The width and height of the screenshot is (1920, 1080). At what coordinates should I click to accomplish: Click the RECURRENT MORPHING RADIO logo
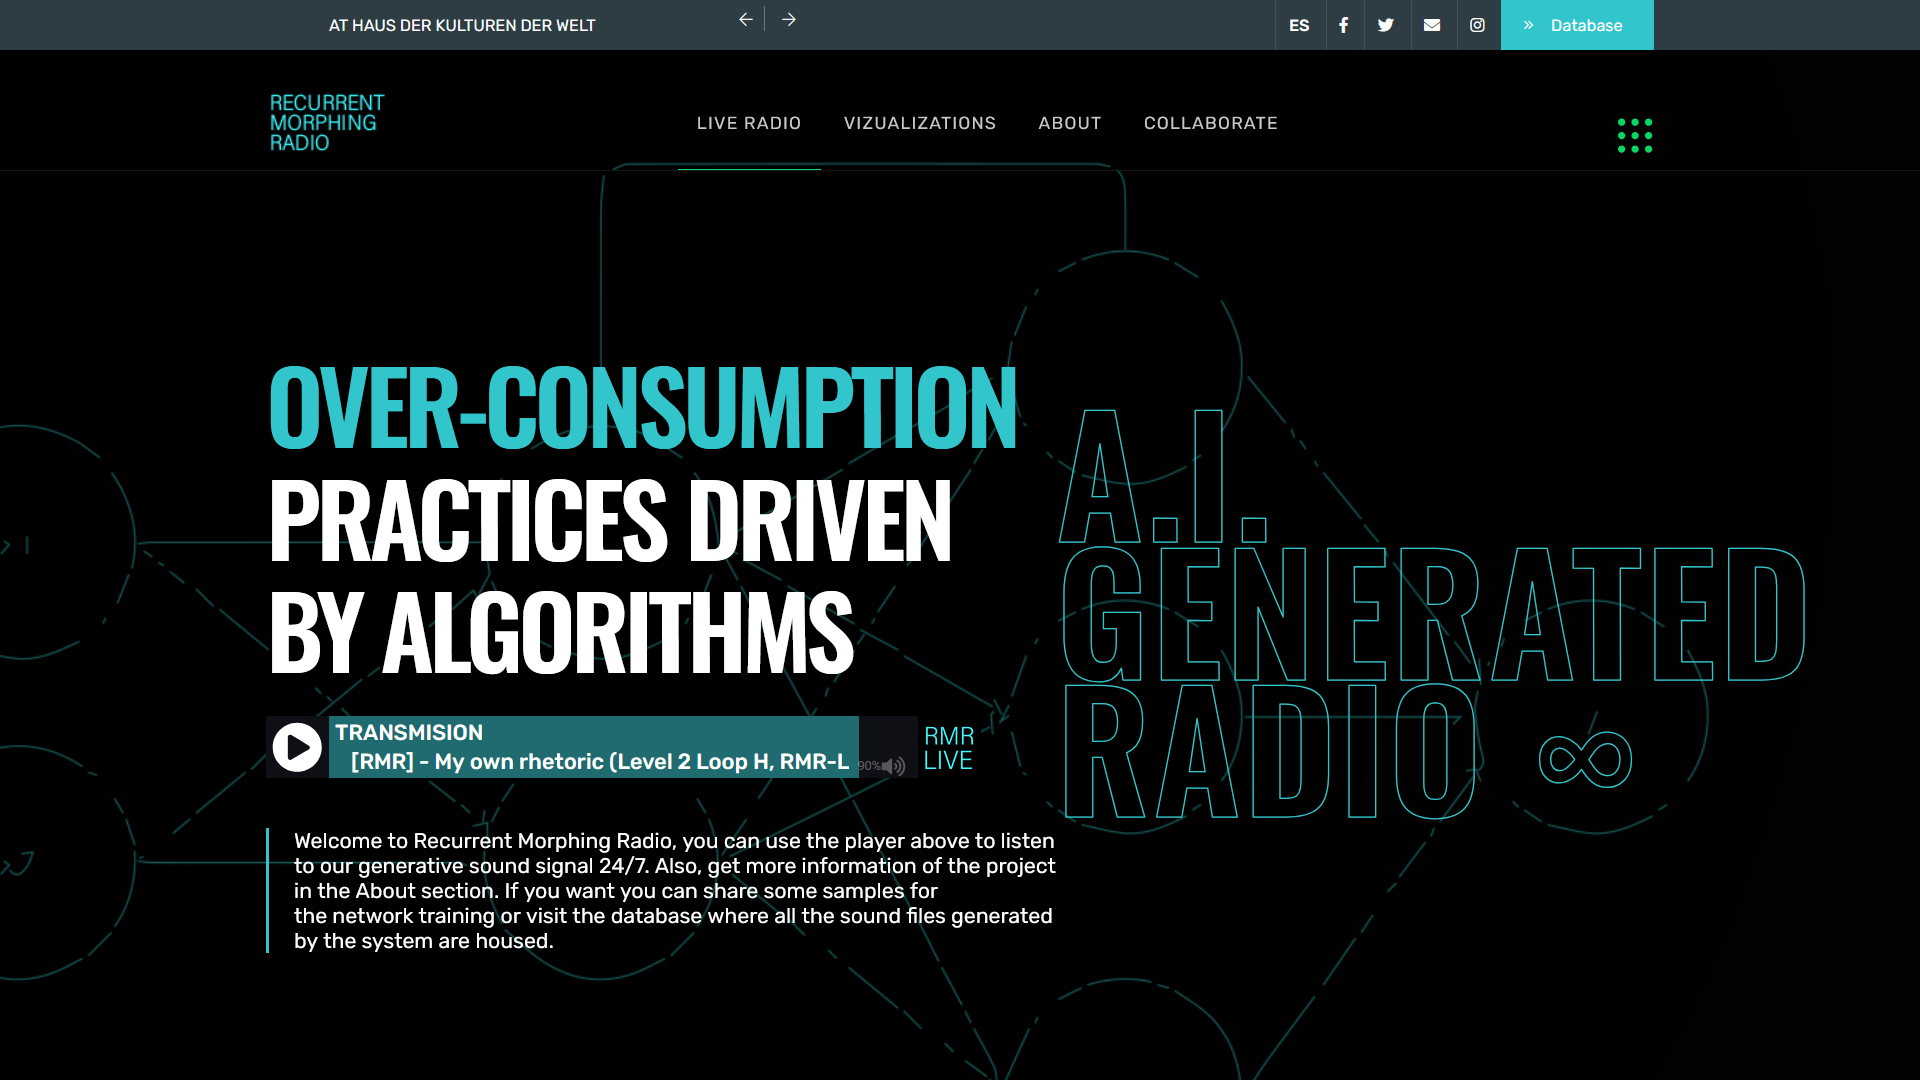pos(325,121)
